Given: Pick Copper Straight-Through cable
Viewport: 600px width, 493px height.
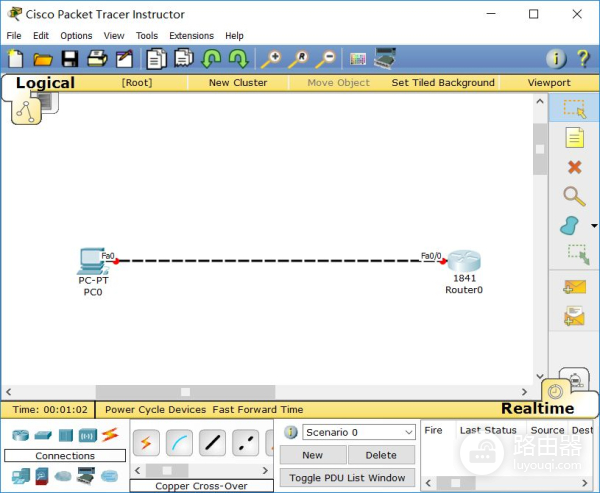Looking at the screenshot, I should click(x=212, y=443).
